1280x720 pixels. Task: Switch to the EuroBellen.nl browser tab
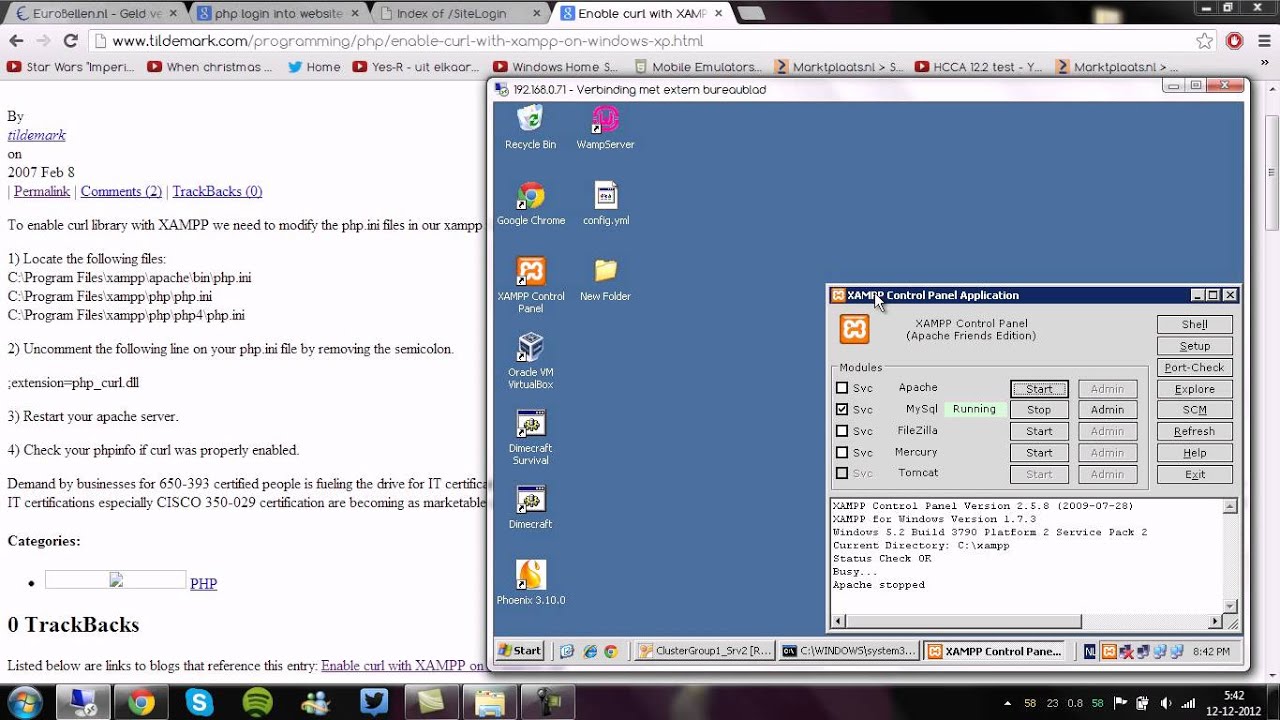coord(94,13)
